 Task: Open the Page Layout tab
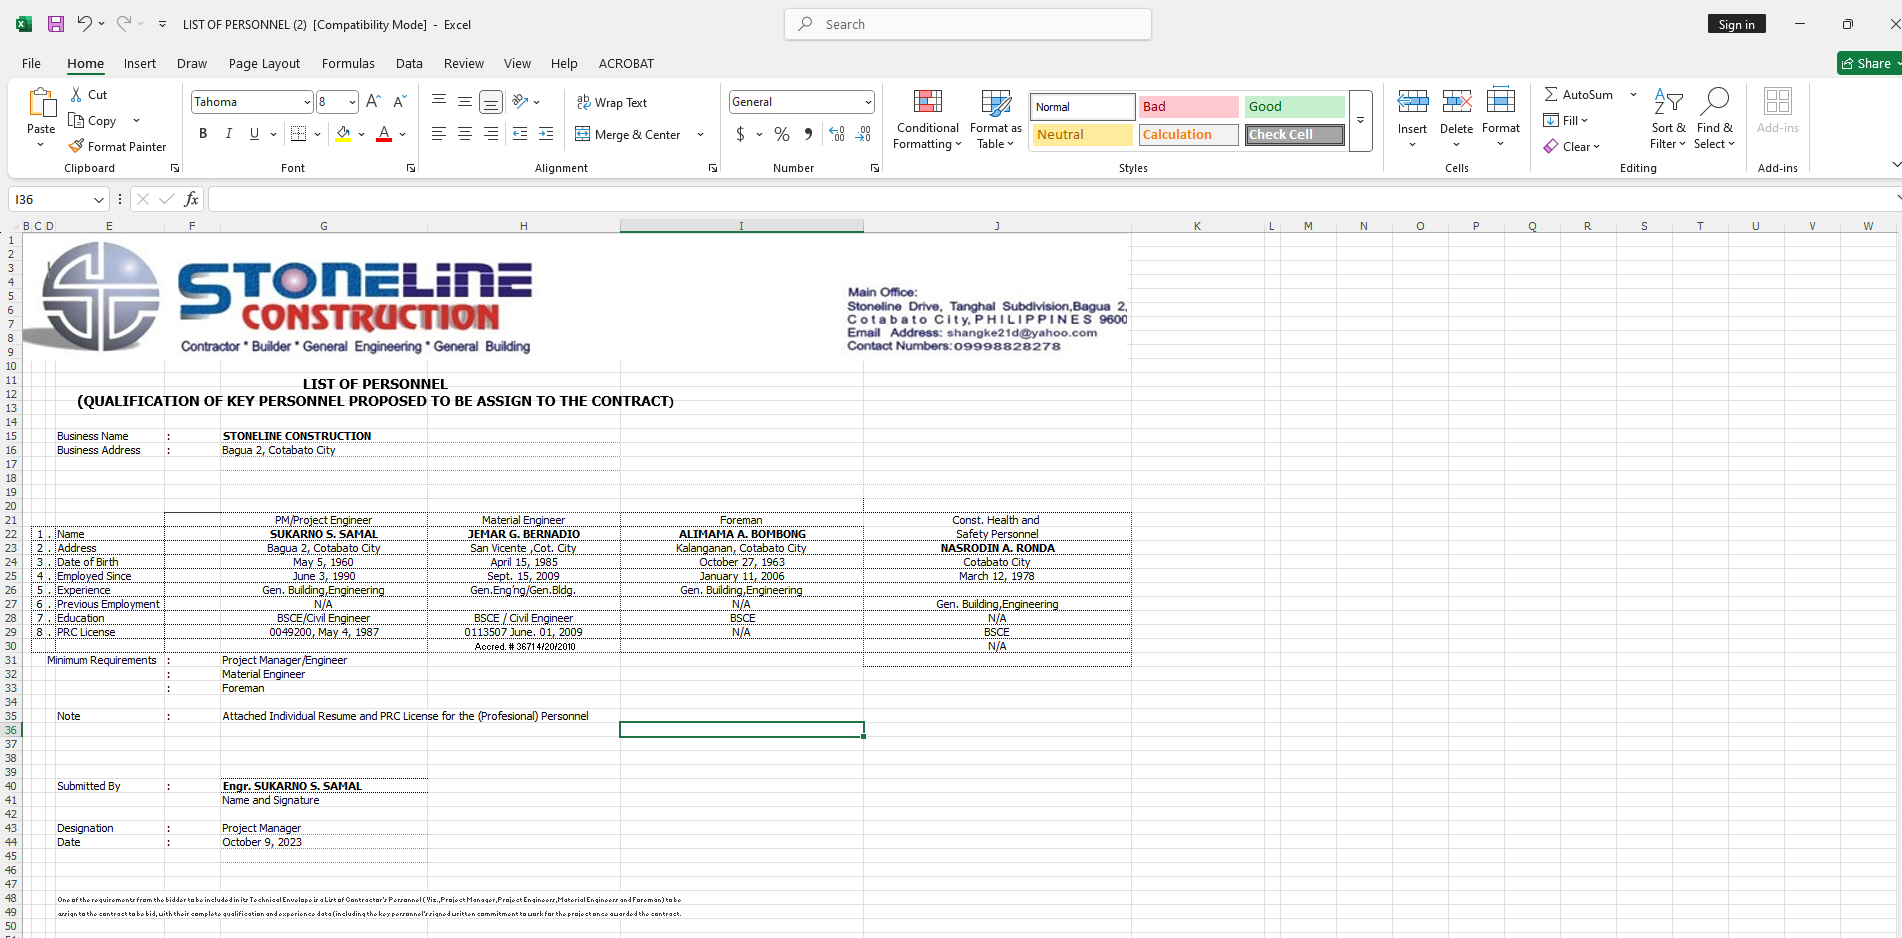point(264,63)
